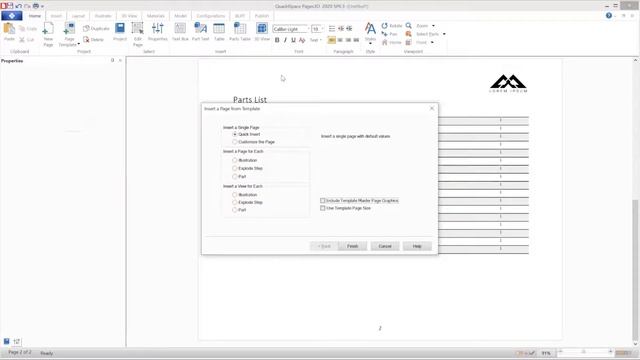The height and width of the screenshot is (360, 640).
Task: Open the Layout ribbon tab
Action: coord(78,16)
